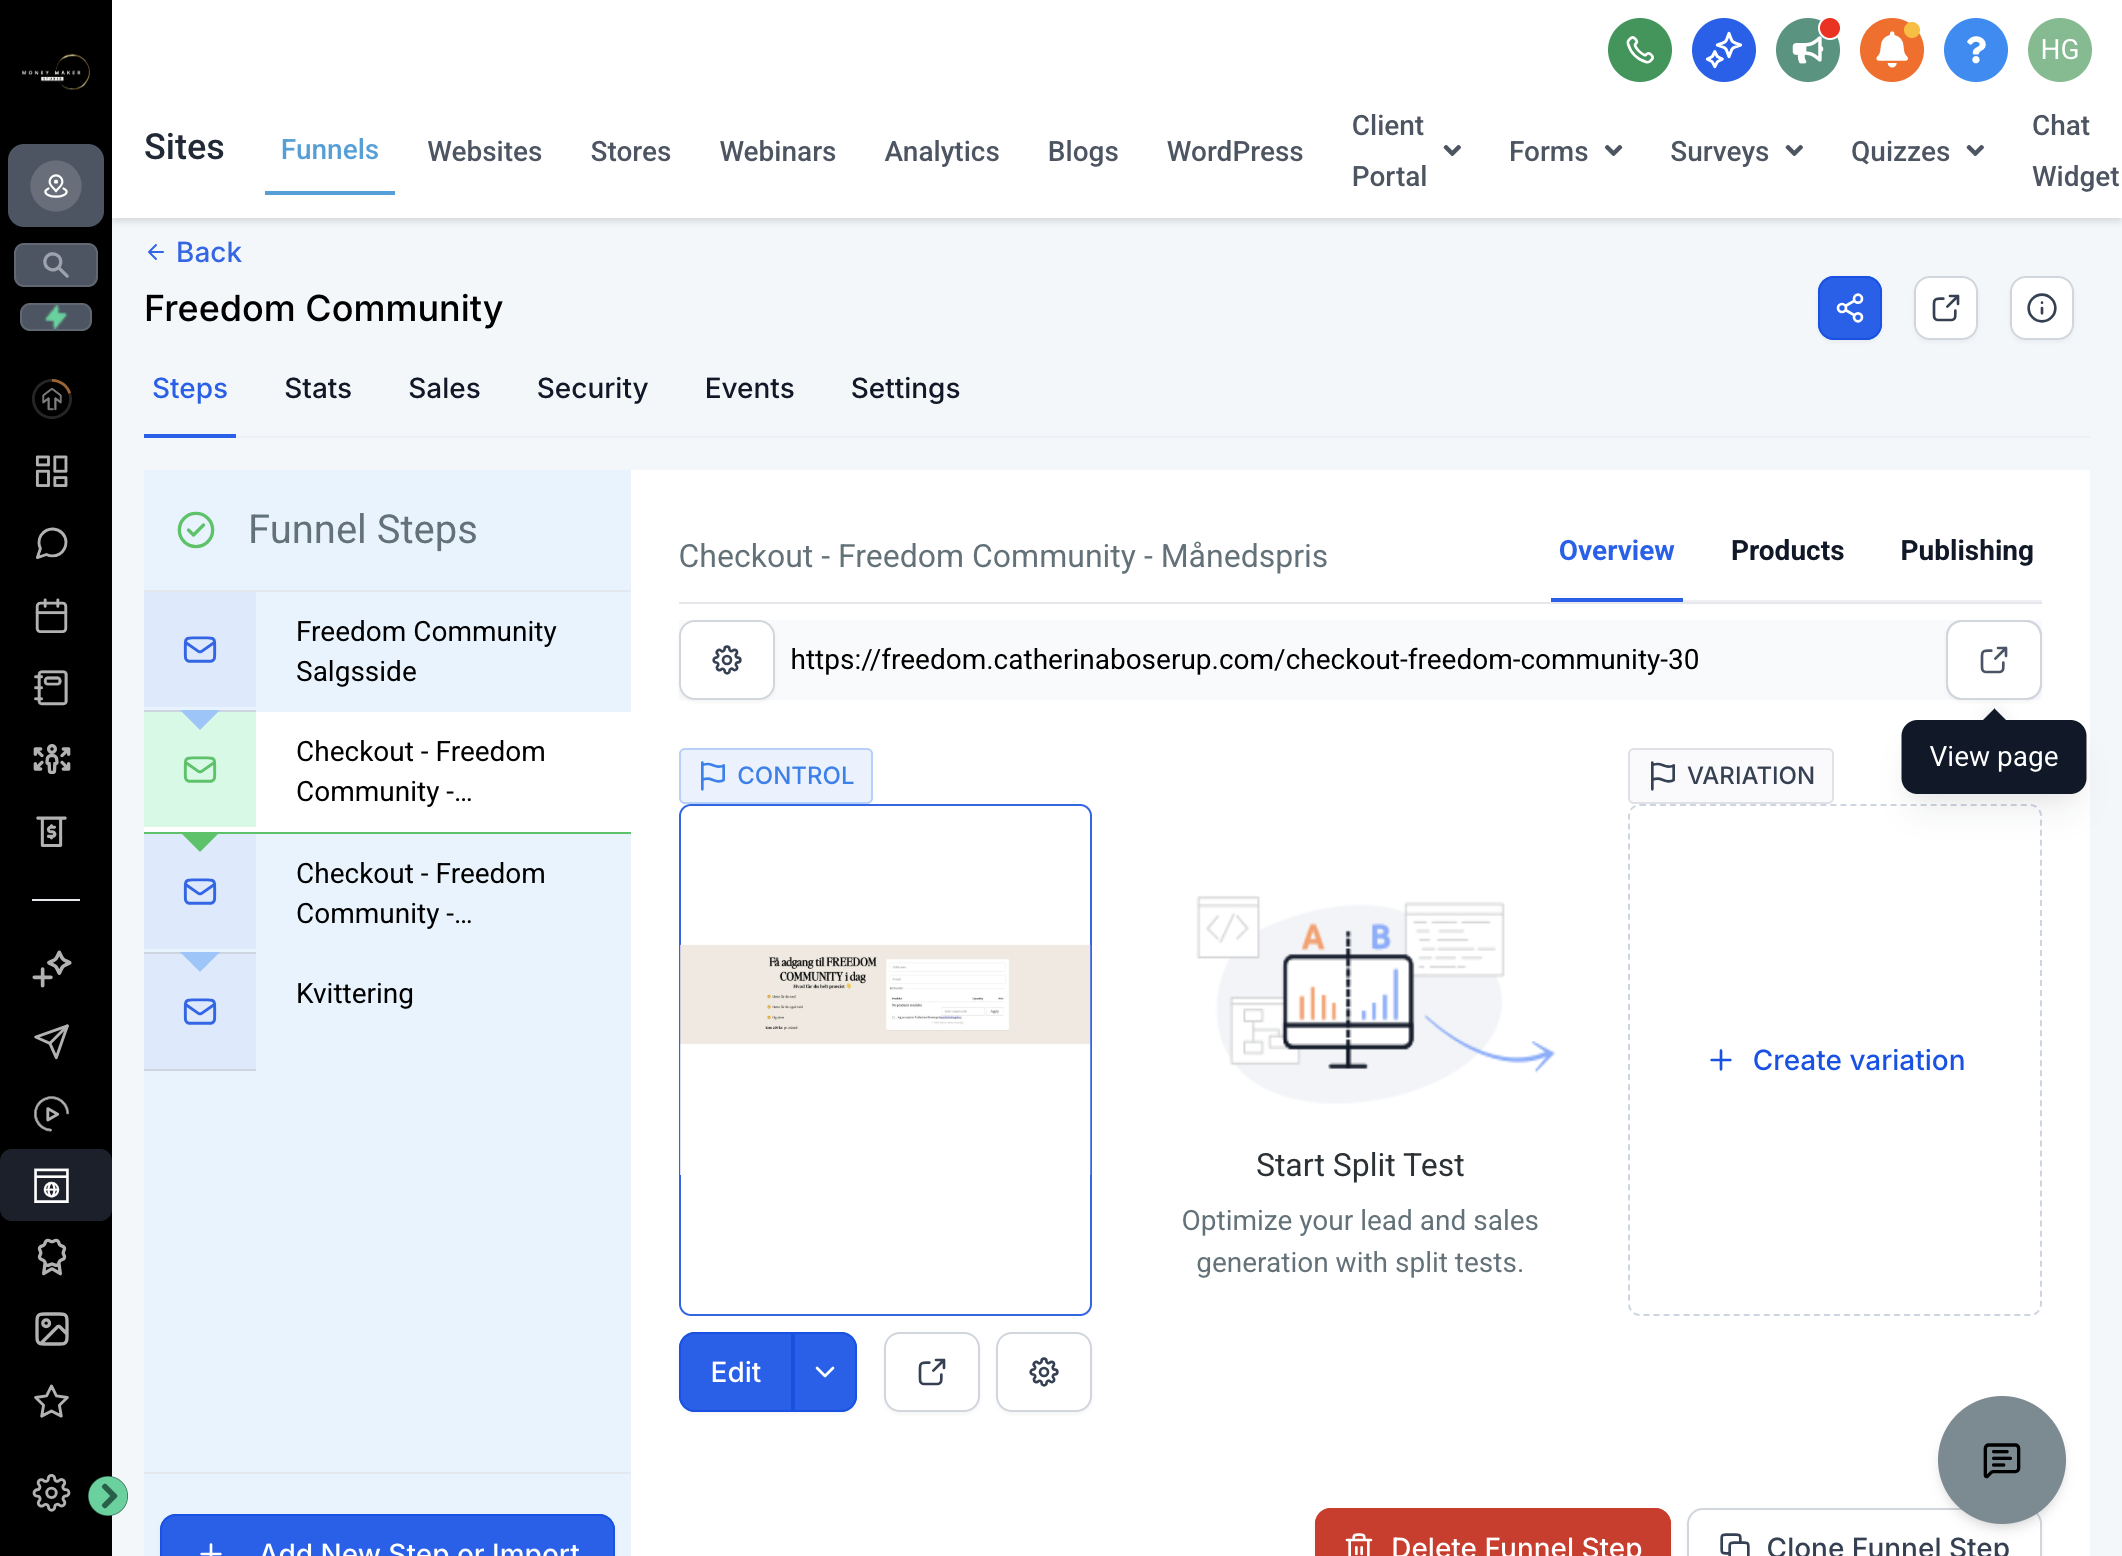This screenshot has height=1556, width=2122.
Task: Click the control page settings gear beside Edit
Action: click(x=1043, y=1372)
